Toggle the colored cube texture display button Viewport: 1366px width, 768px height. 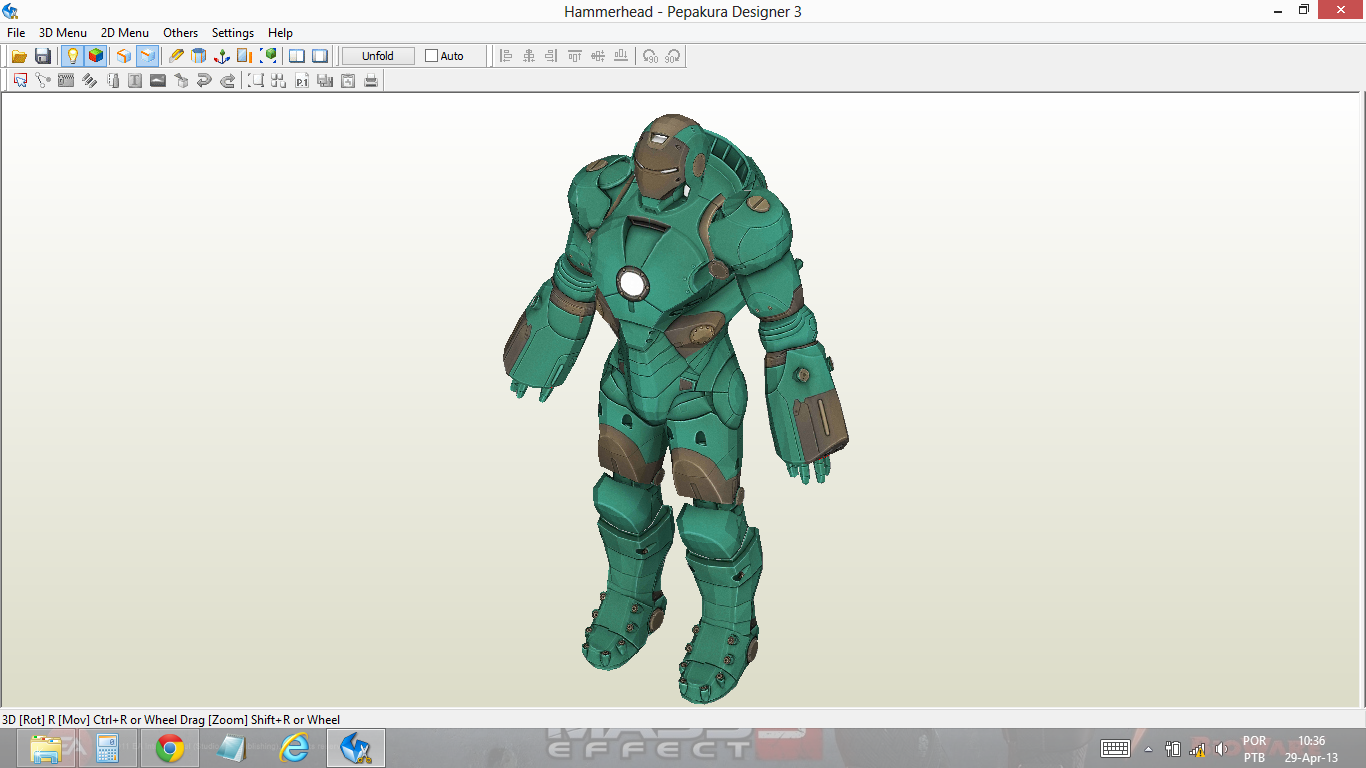click(x=95, y=56)
